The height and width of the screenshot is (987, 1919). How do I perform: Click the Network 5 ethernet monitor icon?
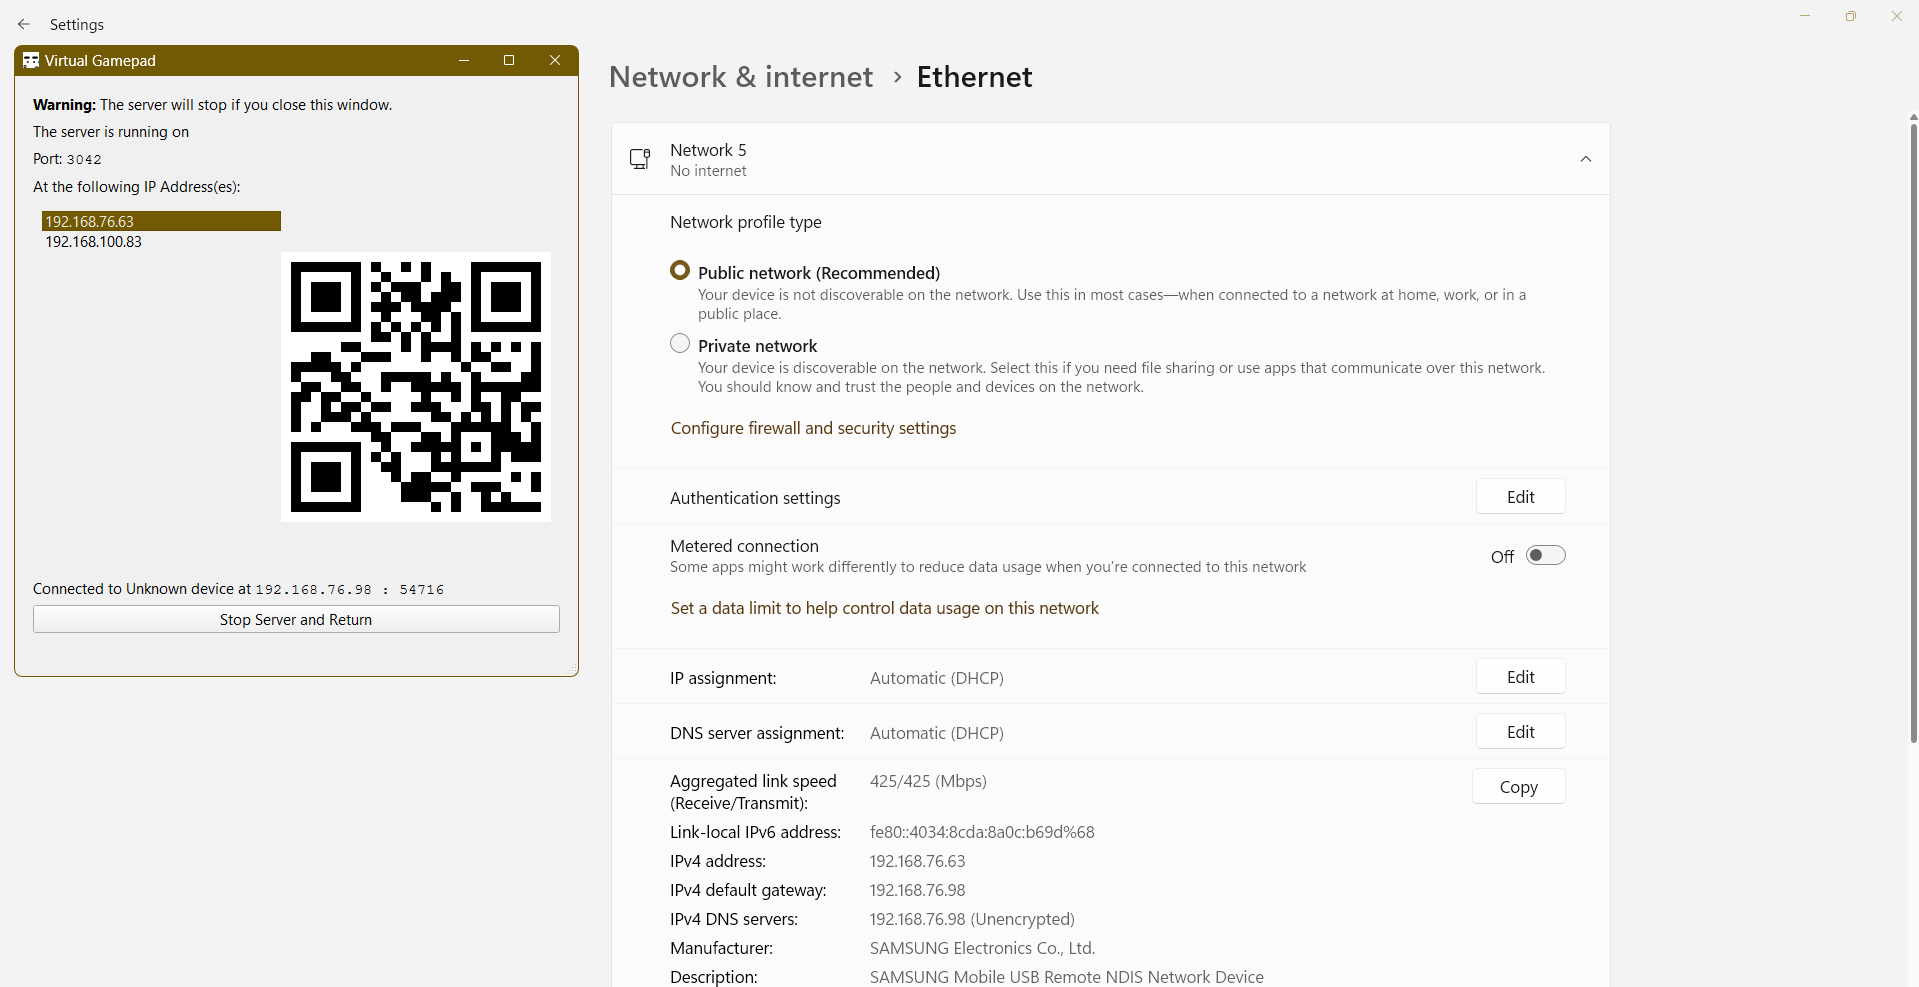(640, 159)
